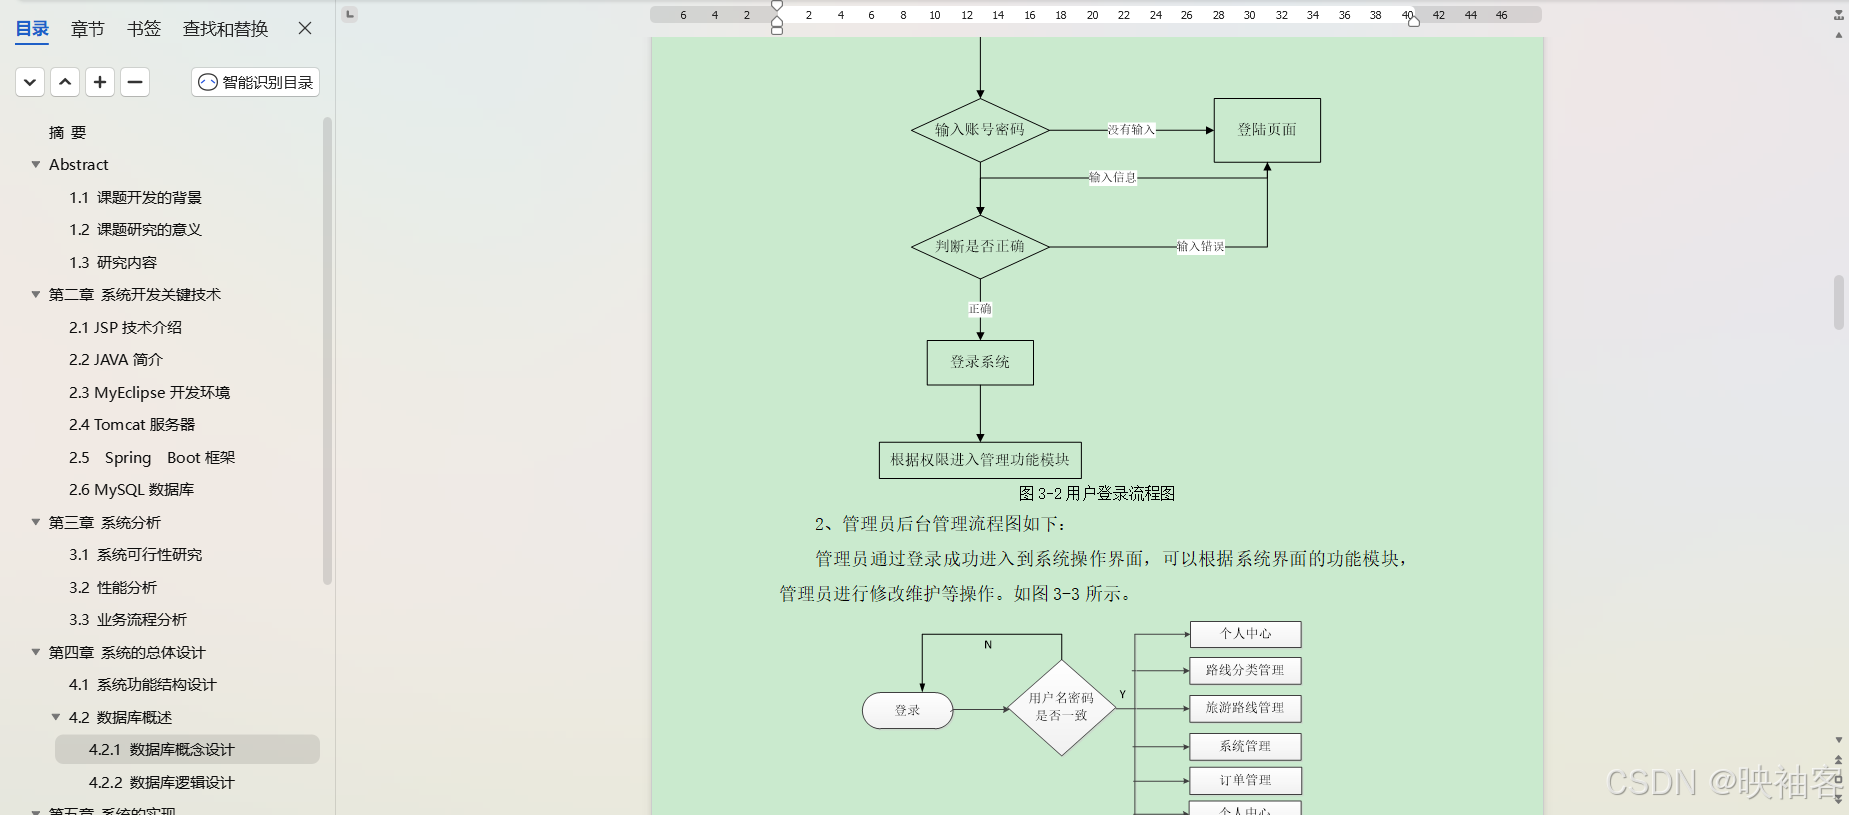Click the plus button to promote heading level
This screenshot has height=815, width=1849.
click(x=100, y=82)
